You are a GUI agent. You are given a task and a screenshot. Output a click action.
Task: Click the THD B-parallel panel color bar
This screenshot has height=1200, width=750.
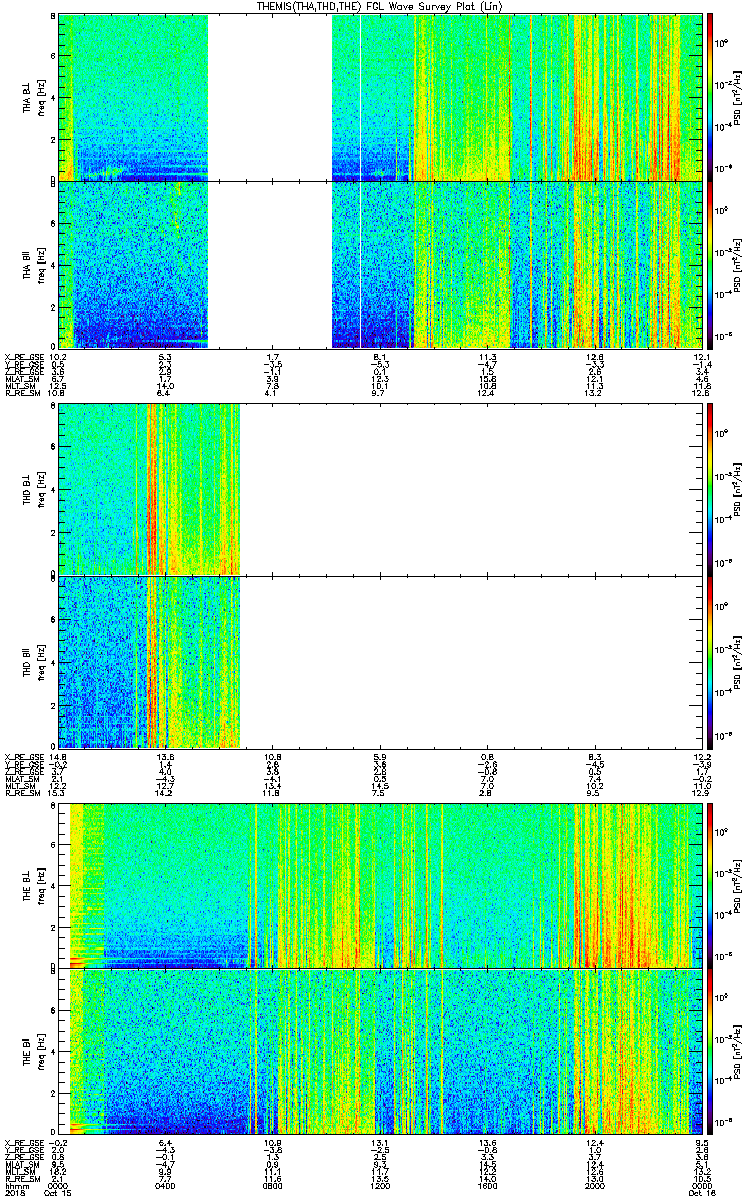(709, 661)
